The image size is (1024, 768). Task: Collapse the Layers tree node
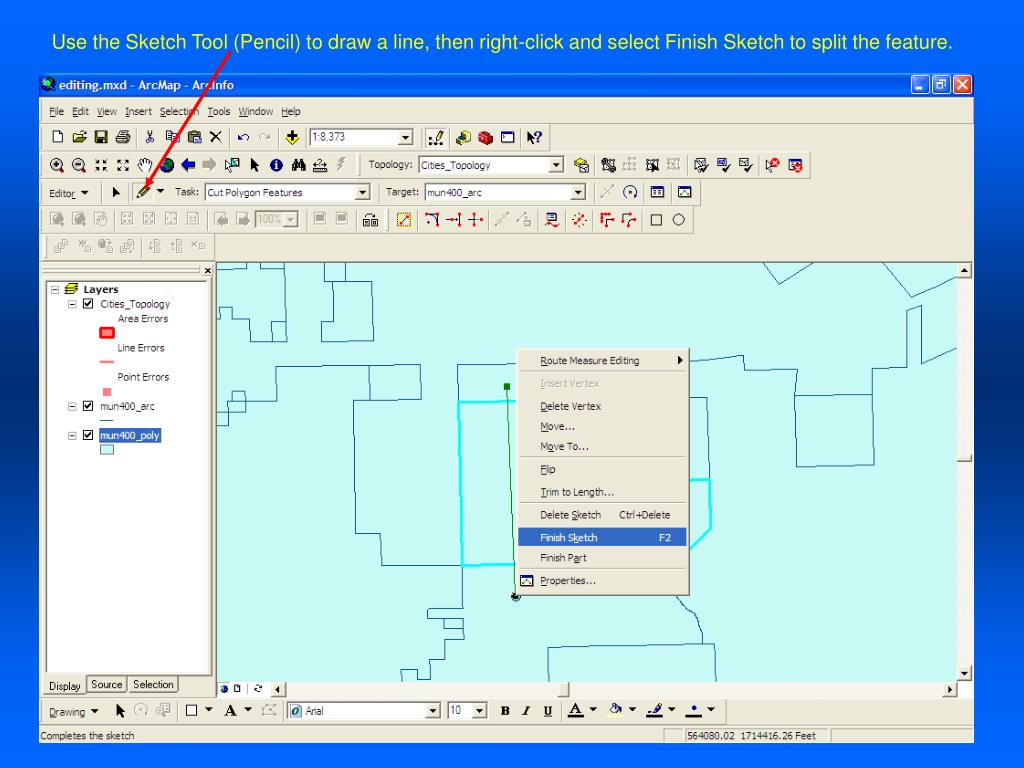point(56,289)
